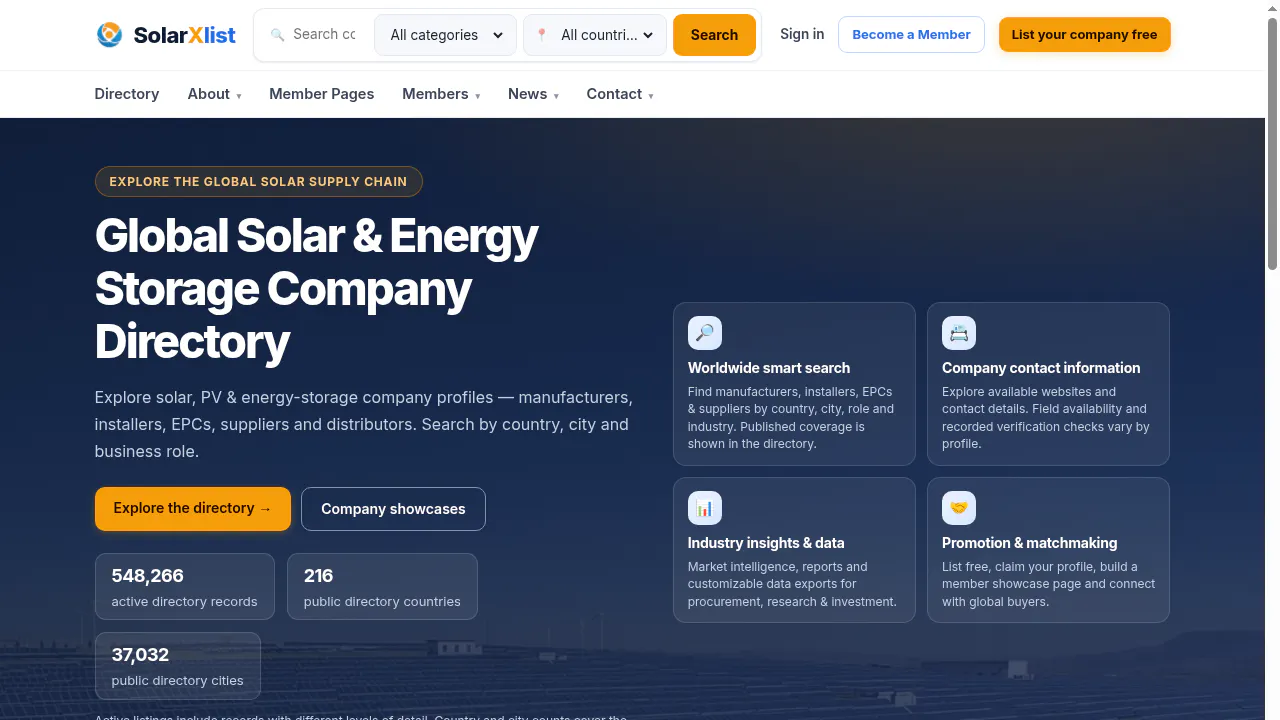1280x720 pixels.
Task: Click the magnifier icon in search box
Action: click(278, 35)
